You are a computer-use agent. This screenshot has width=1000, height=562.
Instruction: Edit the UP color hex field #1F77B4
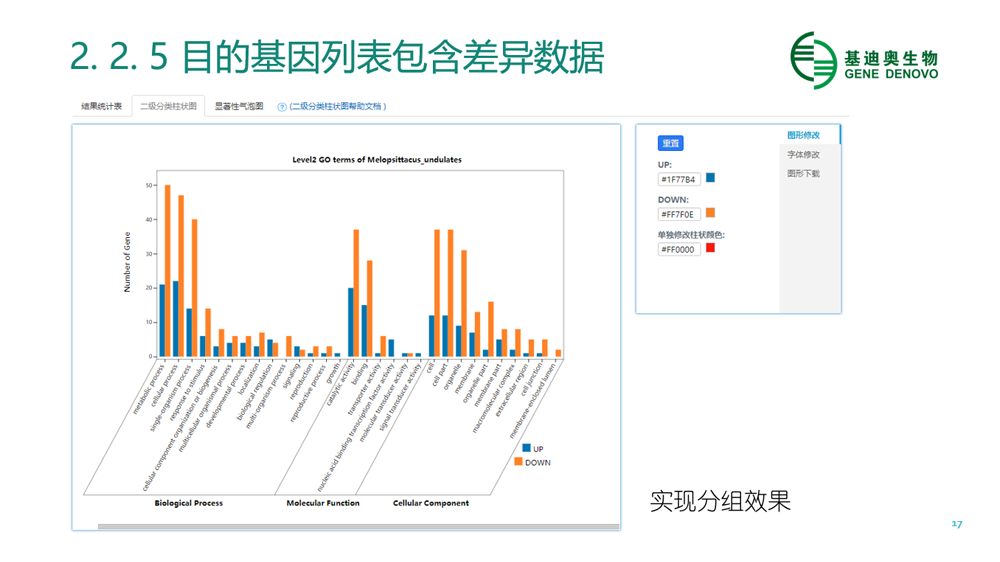679,179
